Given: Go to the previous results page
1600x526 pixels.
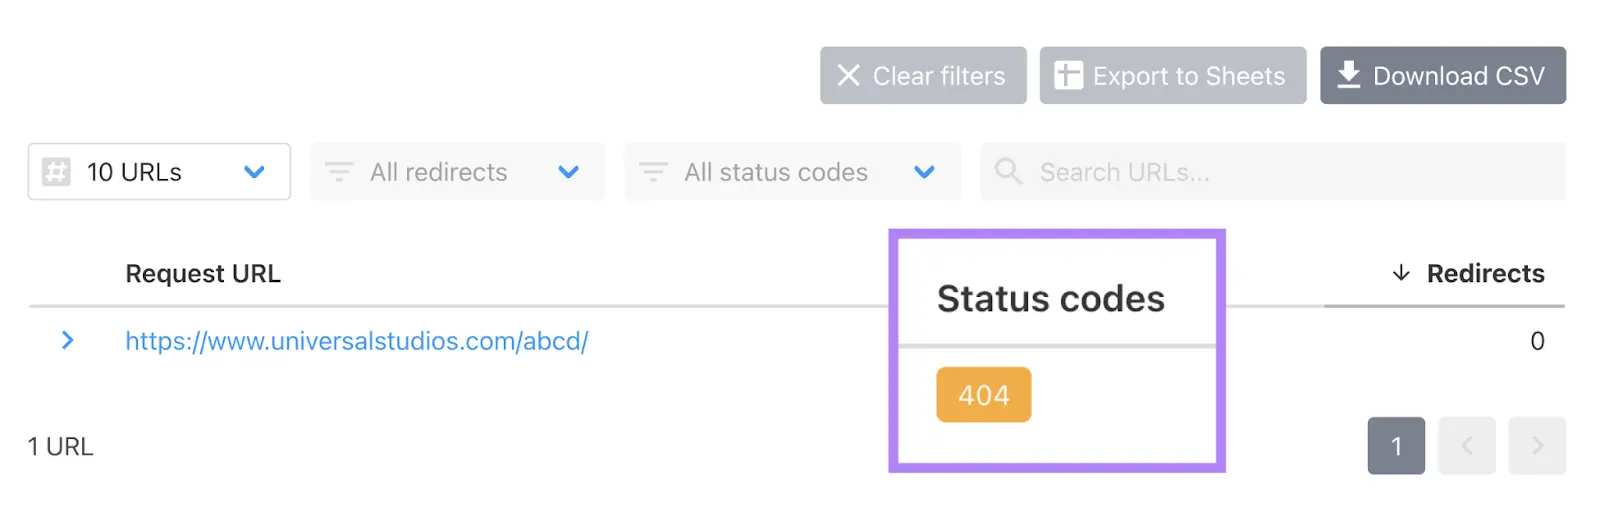Looking at the screenshot, I should click(x=1467, y=446).
